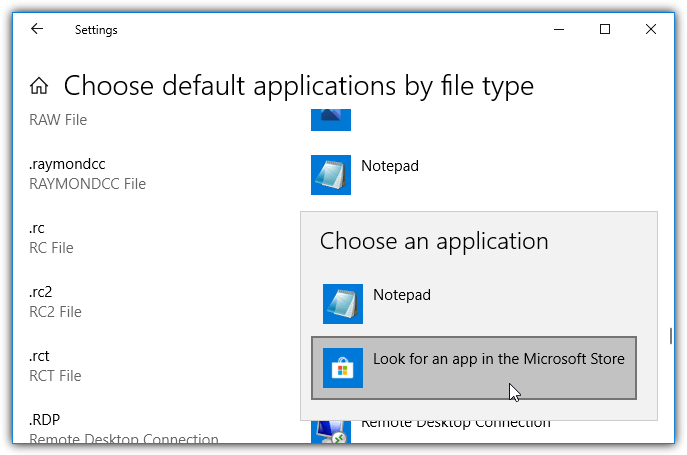The image size is (687, 455).
Task: Close the Settings window
Action: pyautogui.click(x=651, y=29)
